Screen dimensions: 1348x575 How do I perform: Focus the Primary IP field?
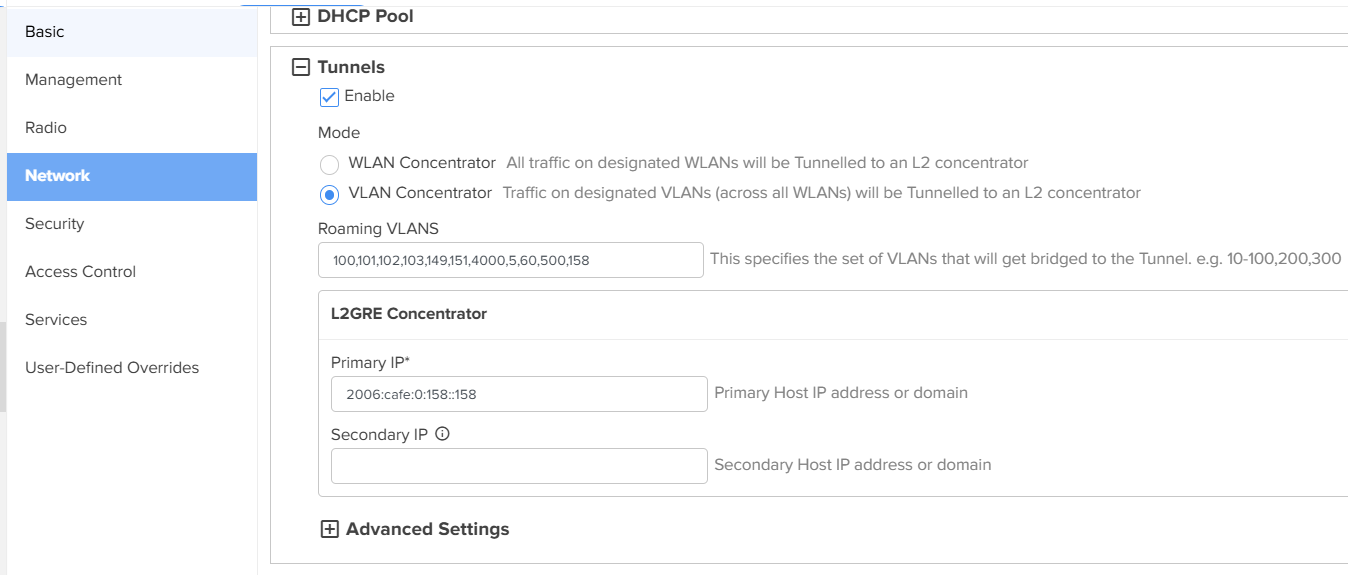pos(518,394)
